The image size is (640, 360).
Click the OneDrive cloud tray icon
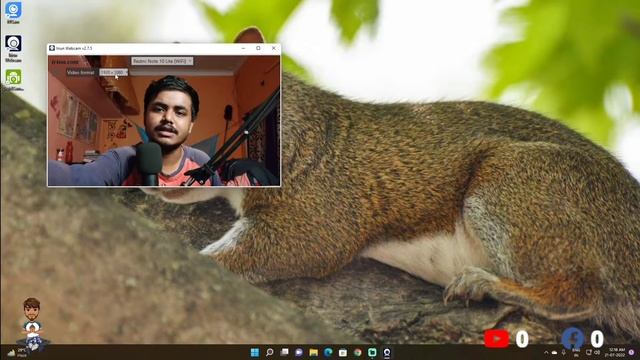pos(554,352)
